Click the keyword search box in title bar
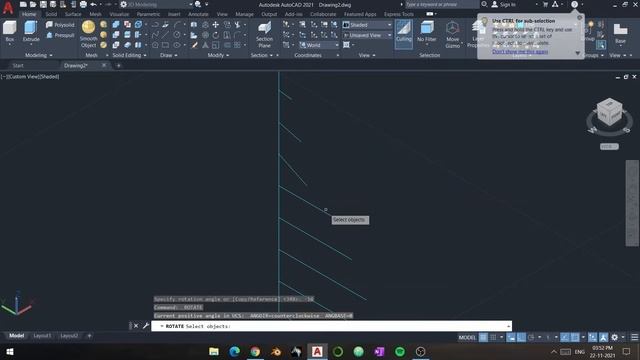The width and height of the screenshot is (640, 360). coord(442,4)
